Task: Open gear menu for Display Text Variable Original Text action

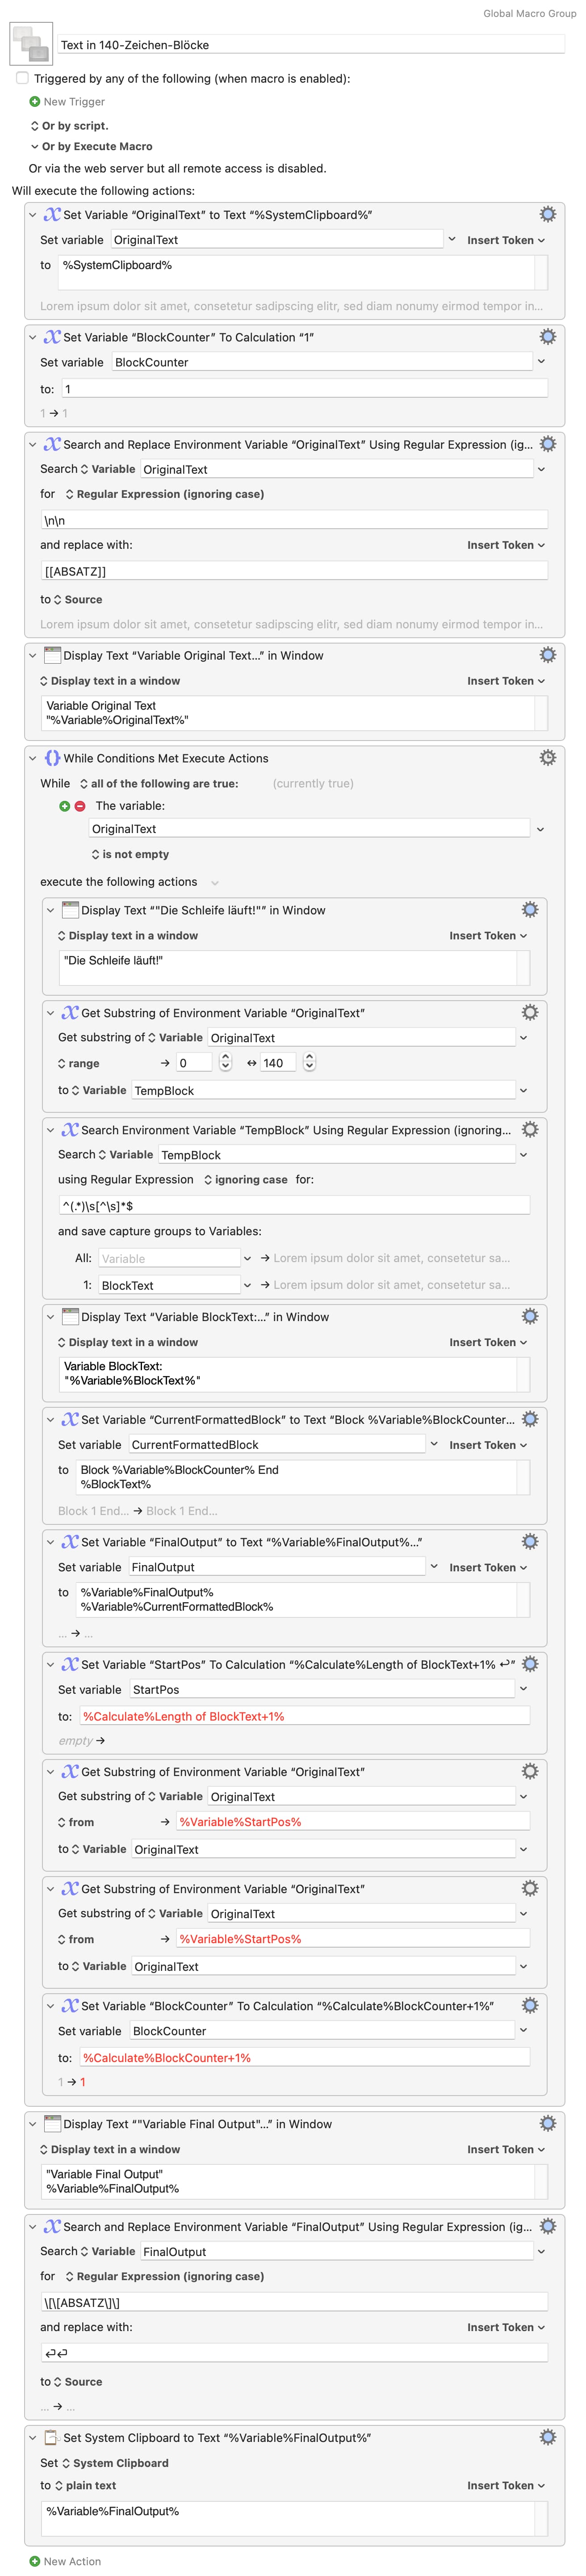Action: coord(547,655)
